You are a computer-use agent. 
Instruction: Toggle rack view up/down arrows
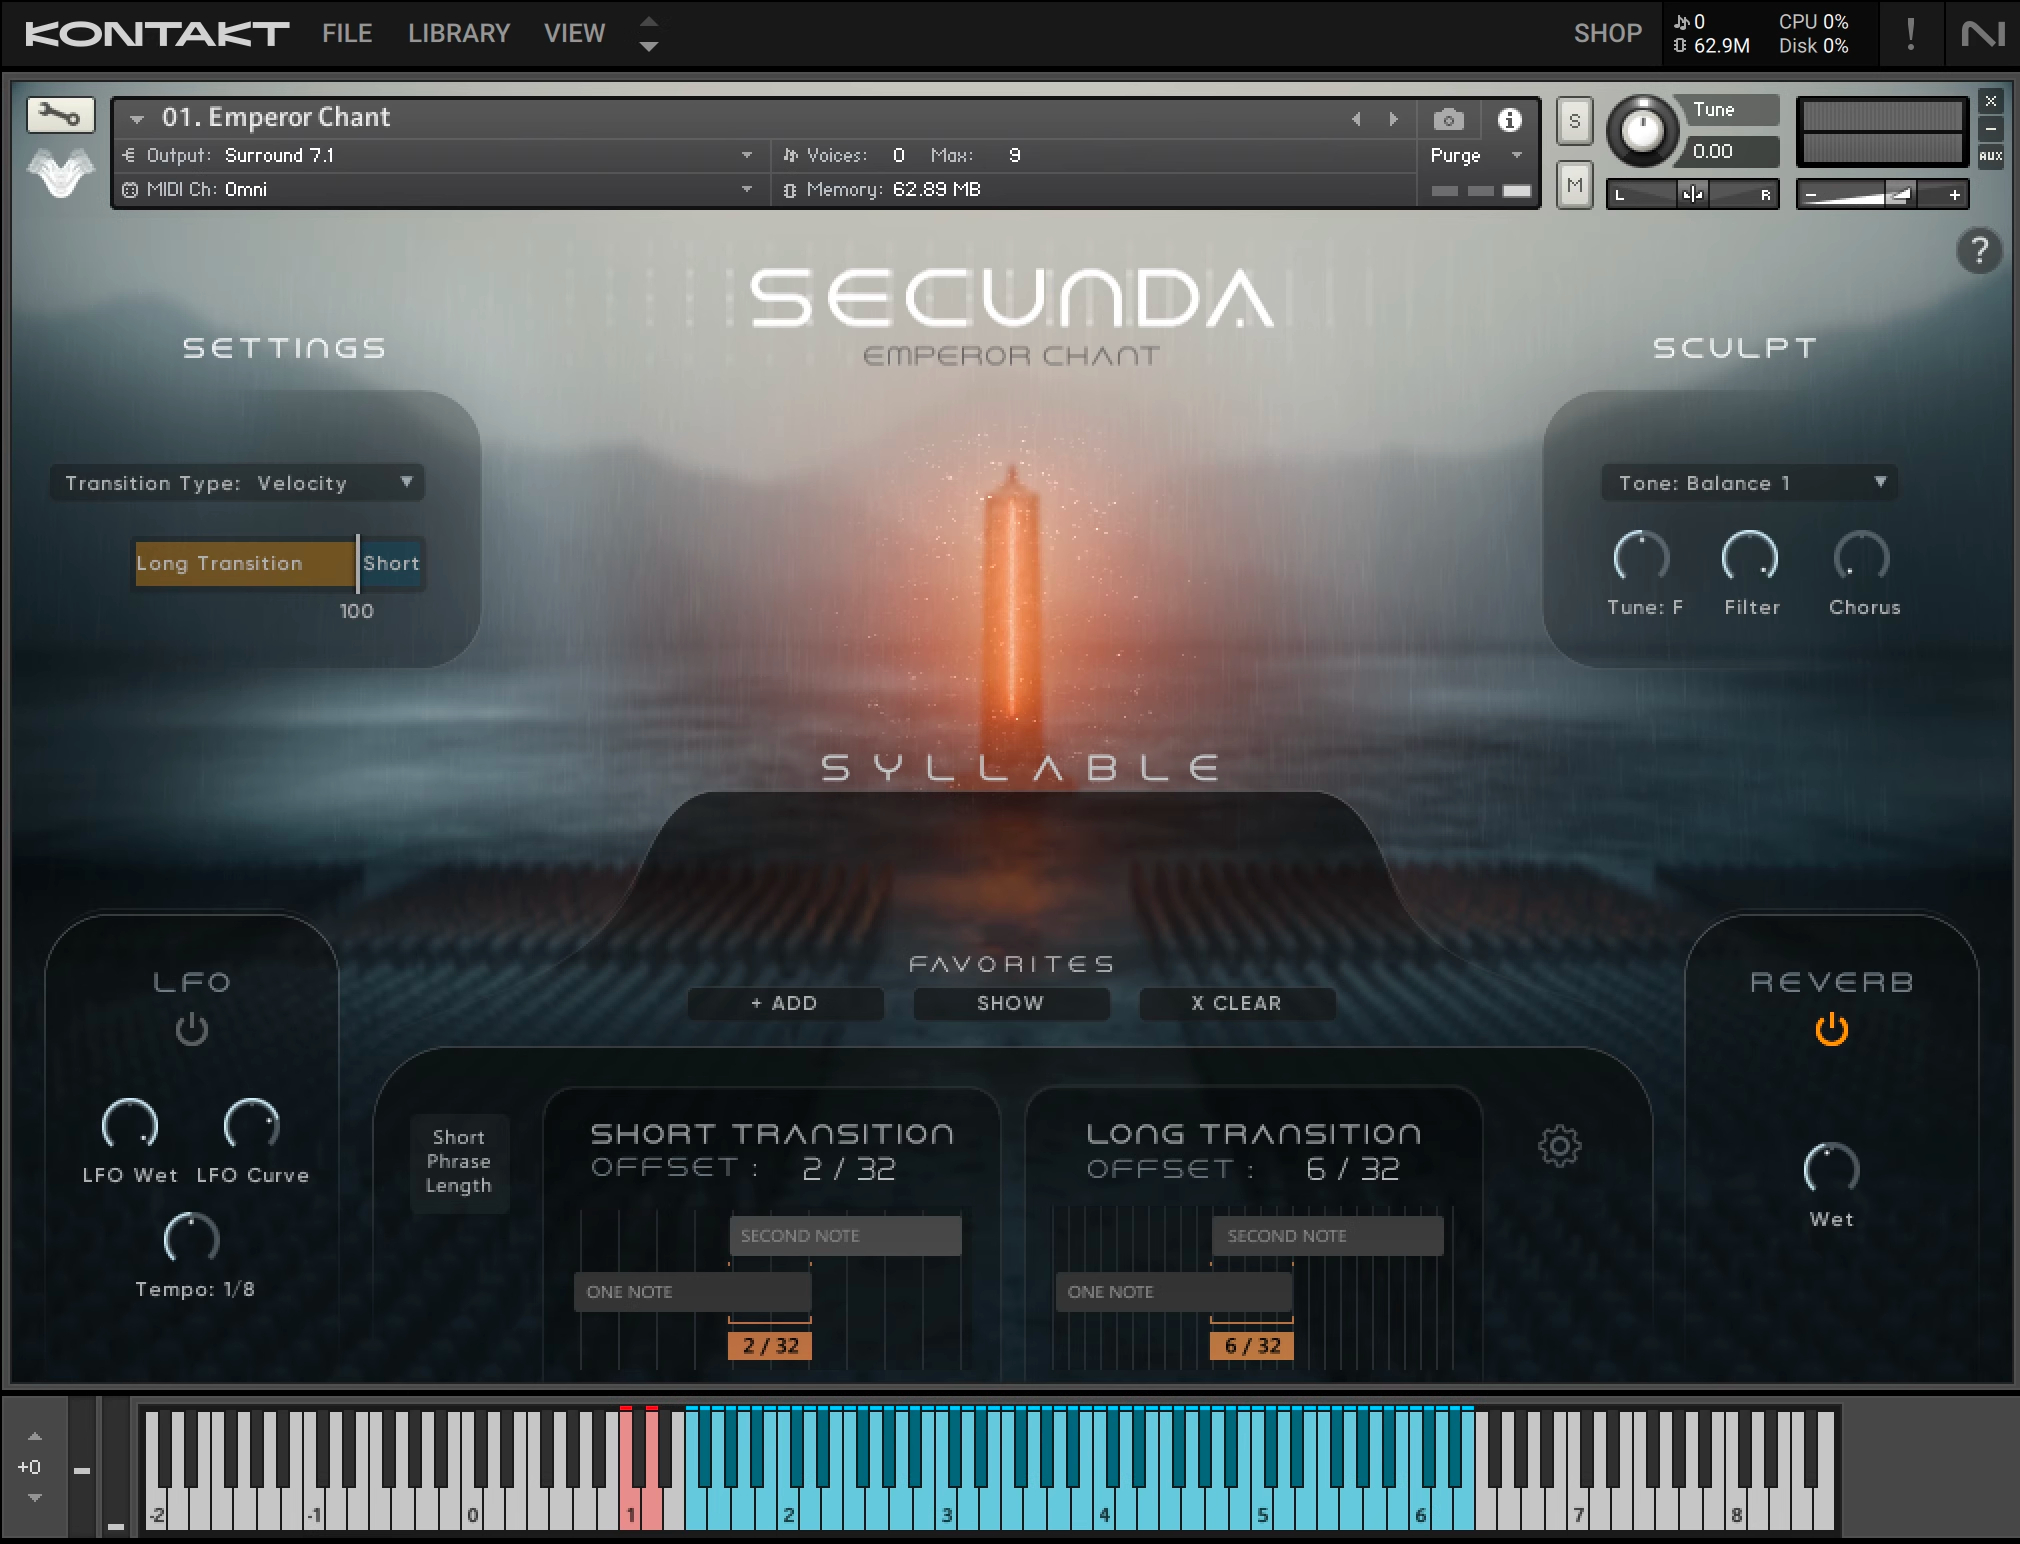tap(649, 34)
